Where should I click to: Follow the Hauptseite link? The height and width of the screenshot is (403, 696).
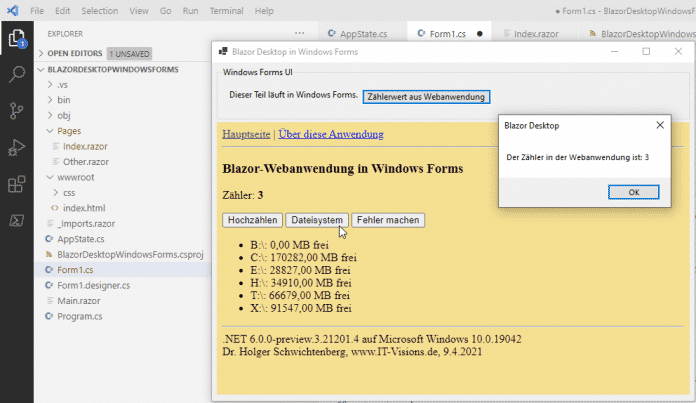click(246, 134)
